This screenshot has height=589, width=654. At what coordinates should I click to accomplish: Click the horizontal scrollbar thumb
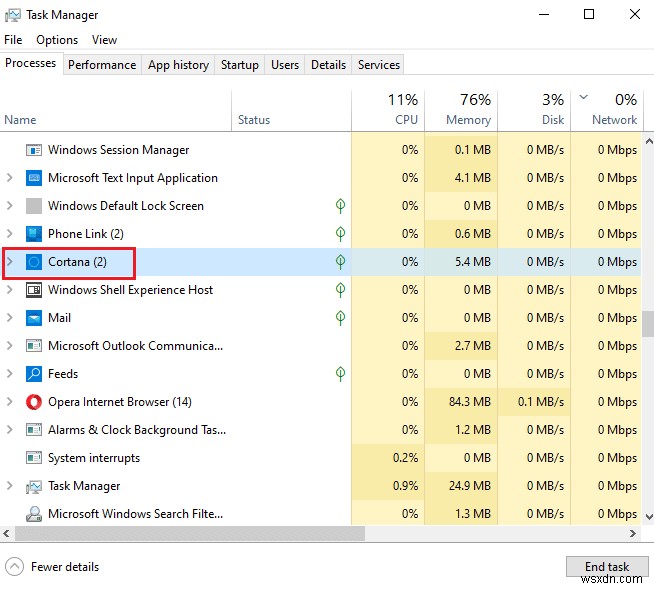tap(190, 533)
